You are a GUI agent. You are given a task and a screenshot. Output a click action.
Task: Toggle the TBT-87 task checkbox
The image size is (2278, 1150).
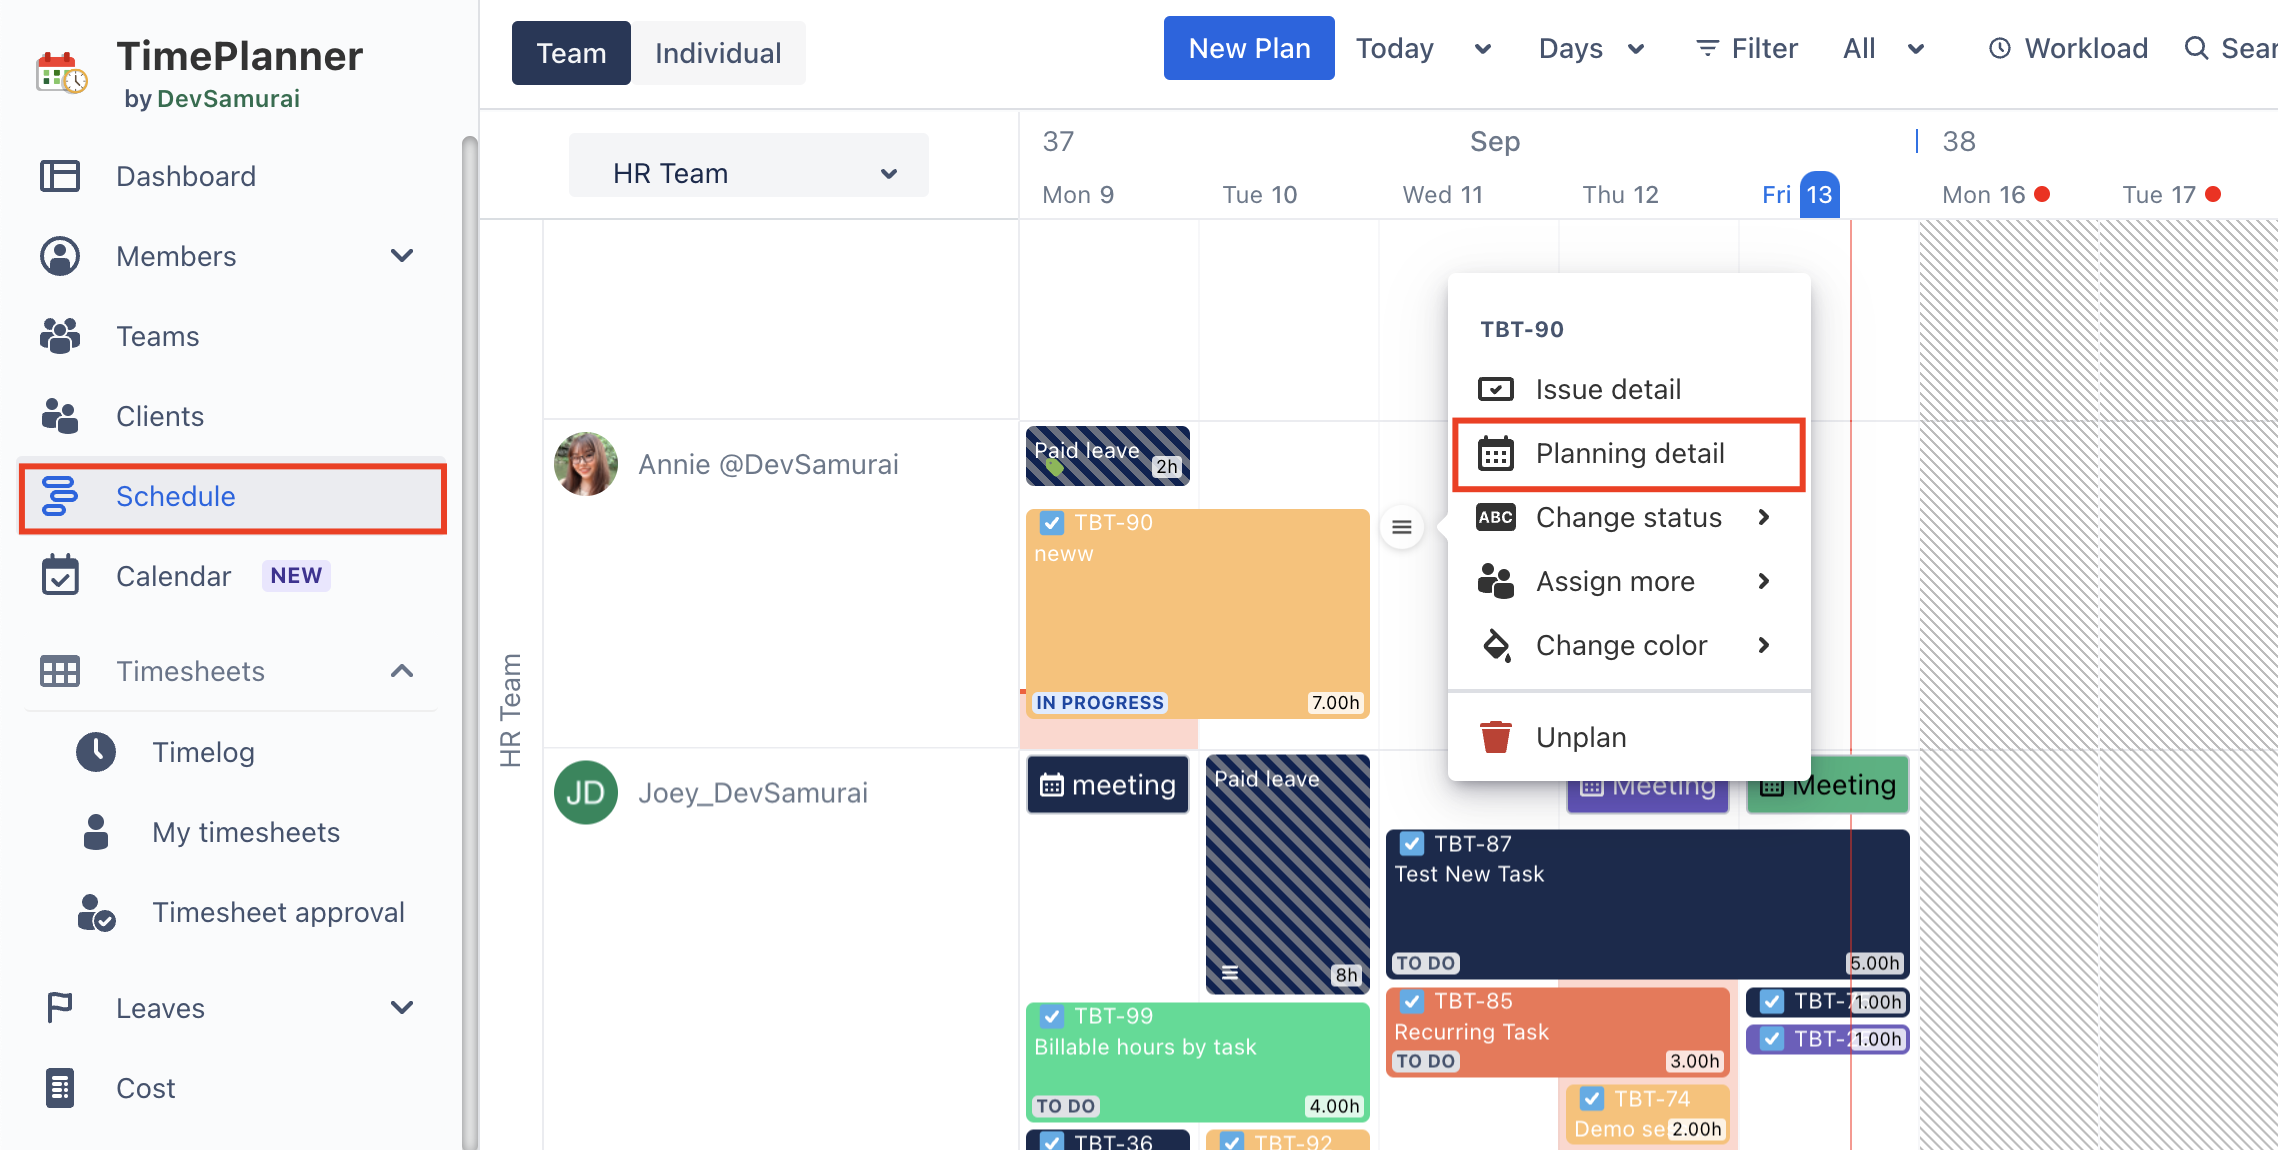(x=1411, y=844)
